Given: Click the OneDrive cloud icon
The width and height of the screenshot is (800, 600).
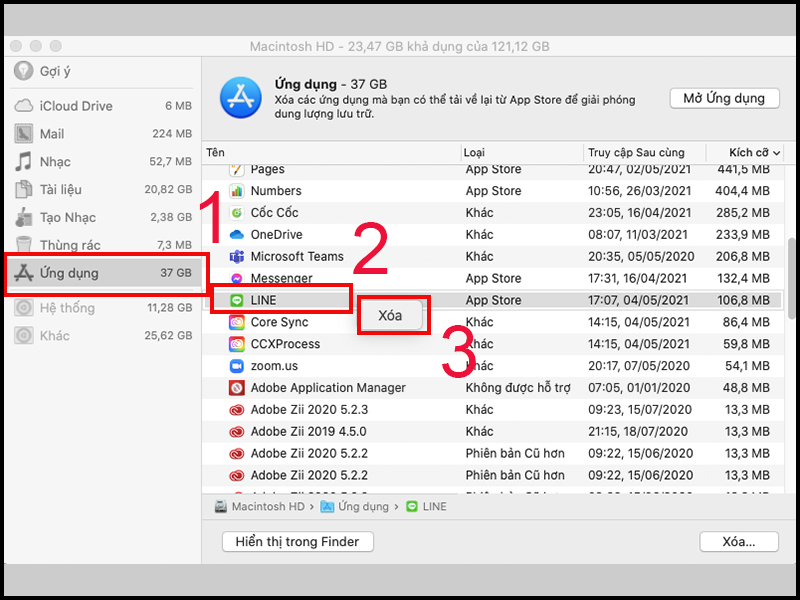Looking at the screenshot, I should tap(236, 235).
